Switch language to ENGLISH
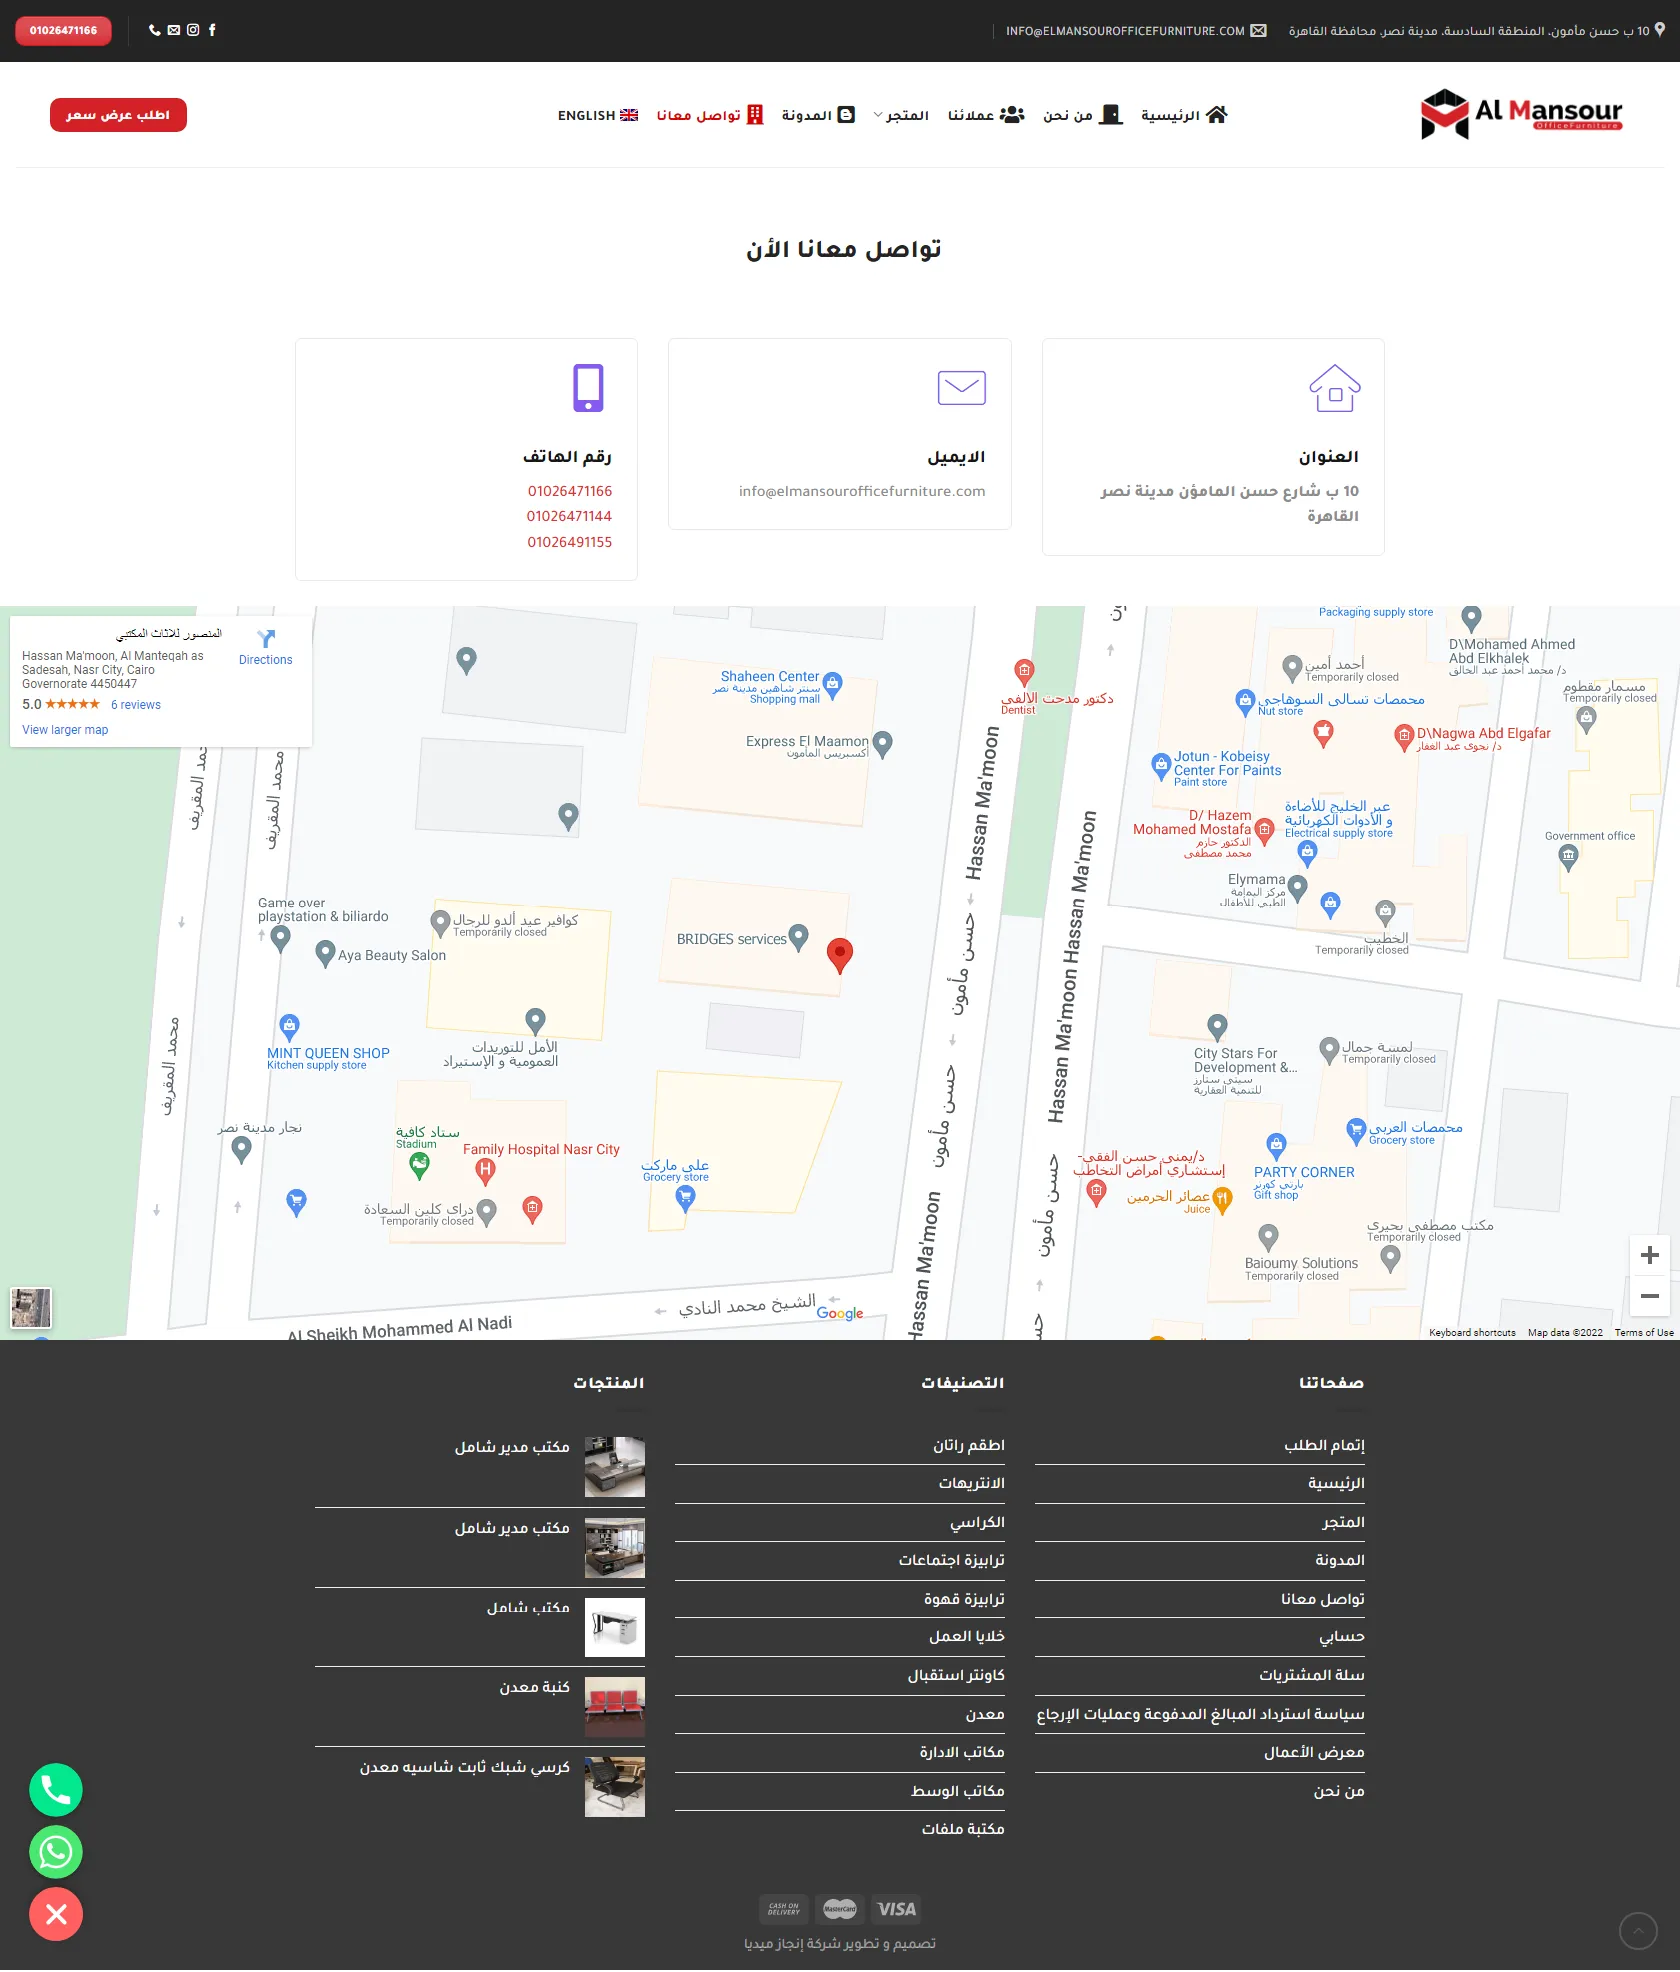This screenshot has height=1972, width=1680. 598,115
